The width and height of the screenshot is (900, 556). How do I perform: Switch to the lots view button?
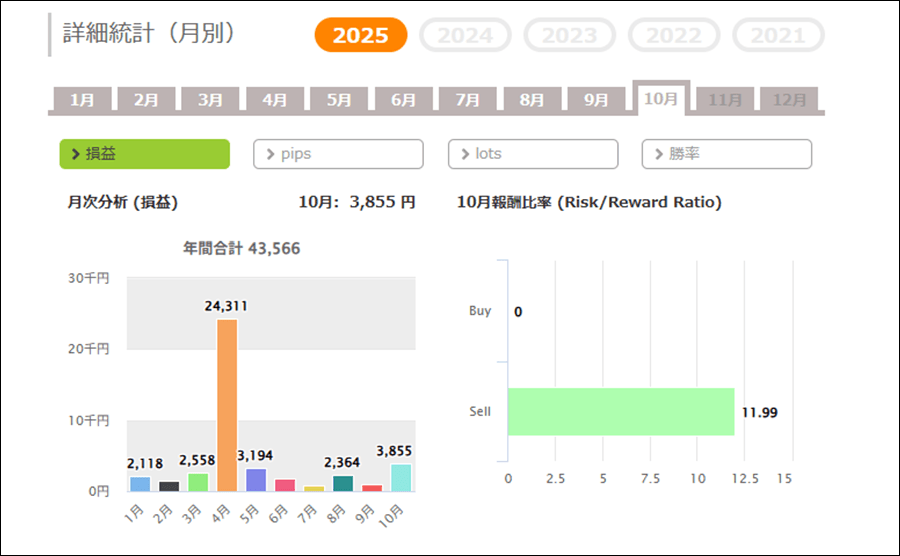tap(533, 154)
